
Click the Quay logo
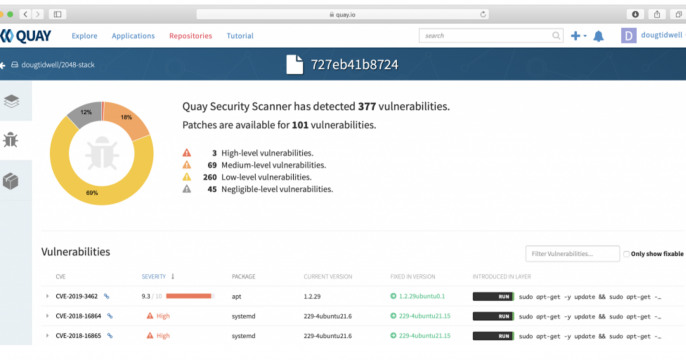(x=25, y=36)
